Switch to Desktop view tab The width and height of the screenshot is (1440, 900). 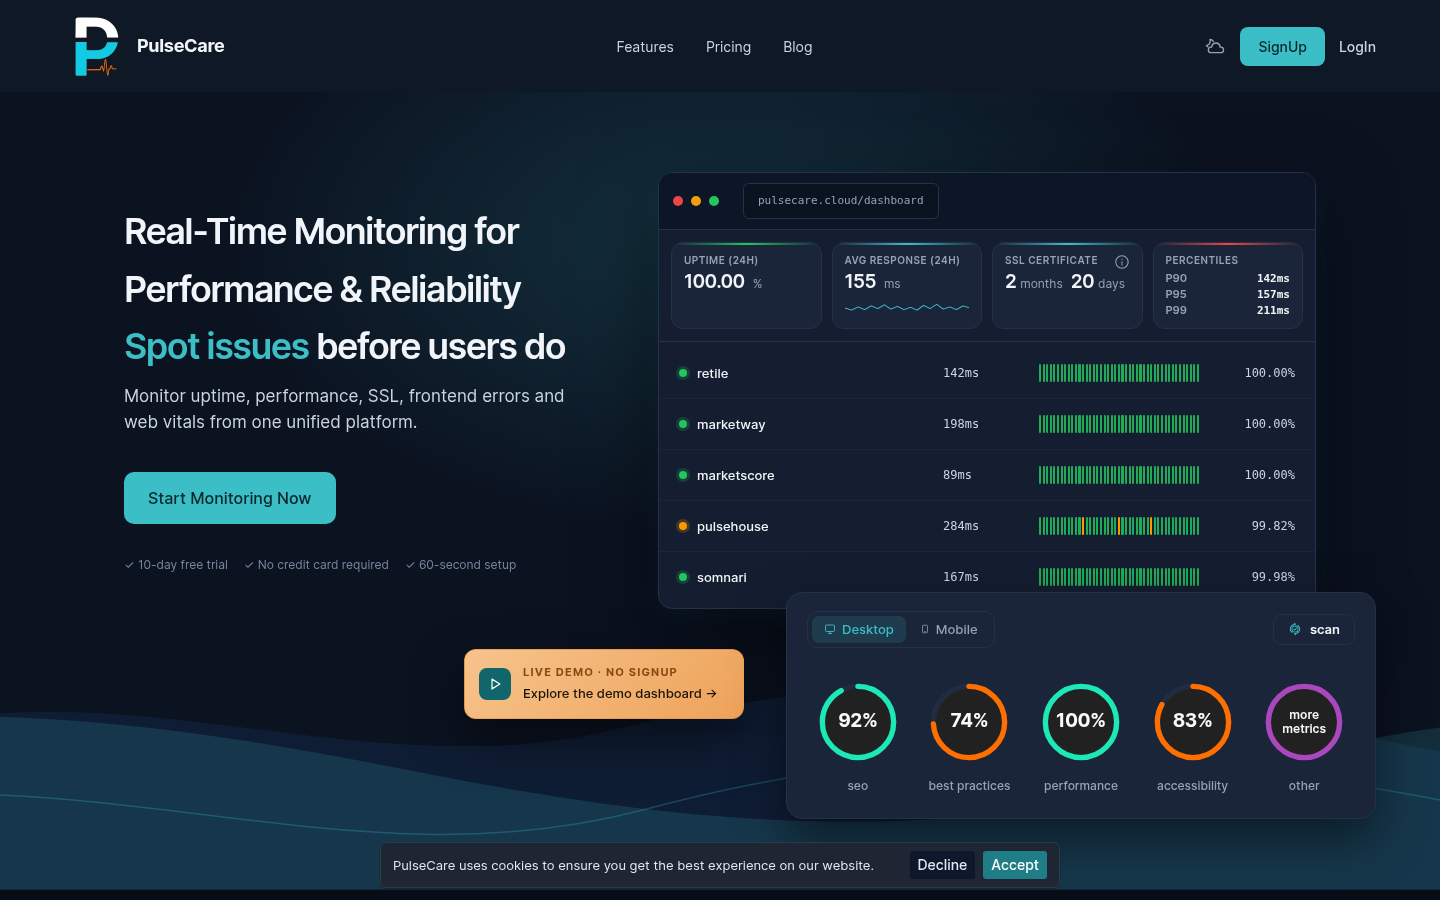859,629
